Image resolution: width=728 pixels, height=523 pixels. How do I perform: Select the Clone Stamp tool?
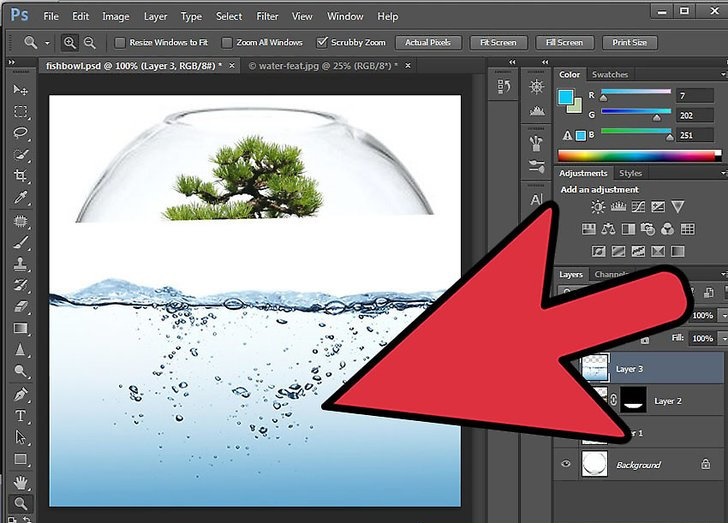[x=20, y=264]
